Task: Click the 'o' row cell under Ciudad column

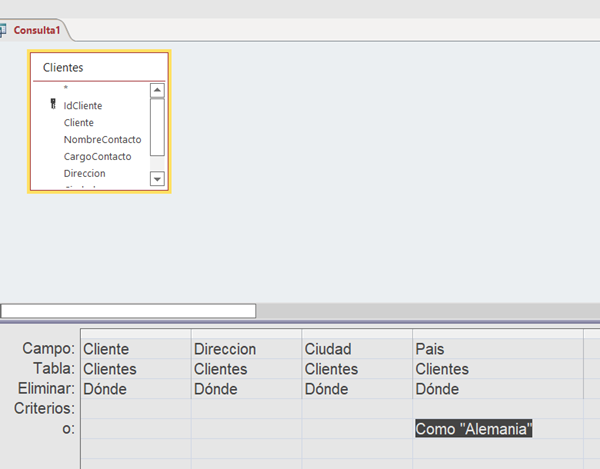Action: point(357,428)
